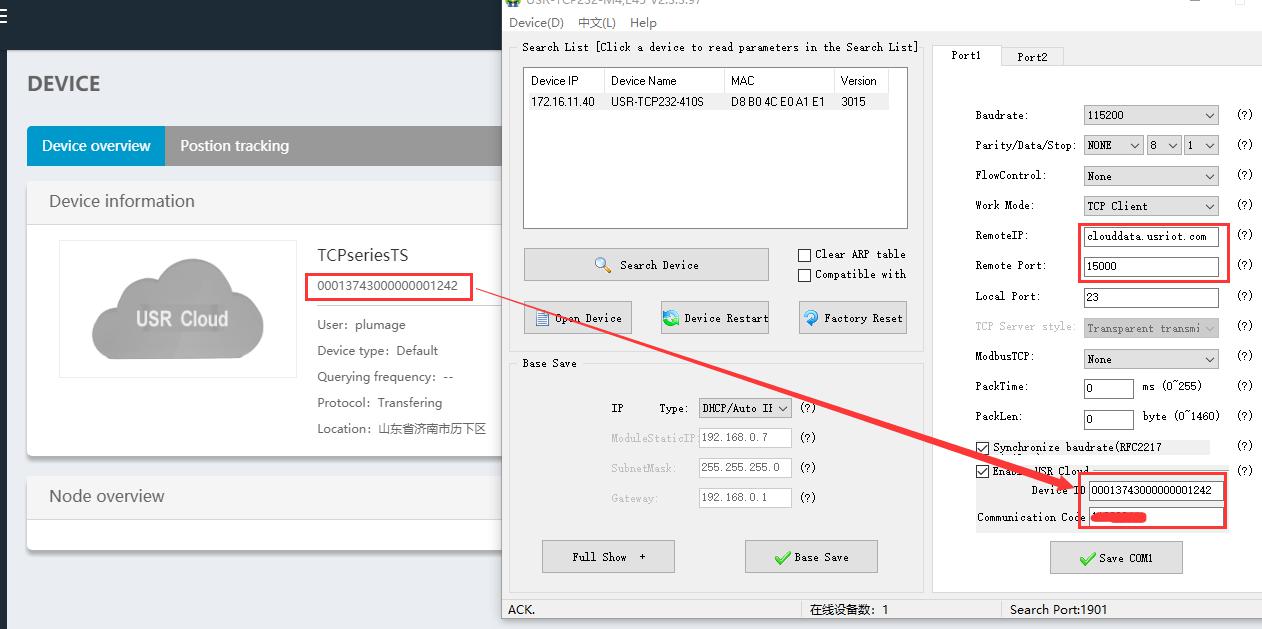Click the (?) help next to PackTime
Image resolution: width=1262 pixels, height=629 pixels.
(1245, 386)
